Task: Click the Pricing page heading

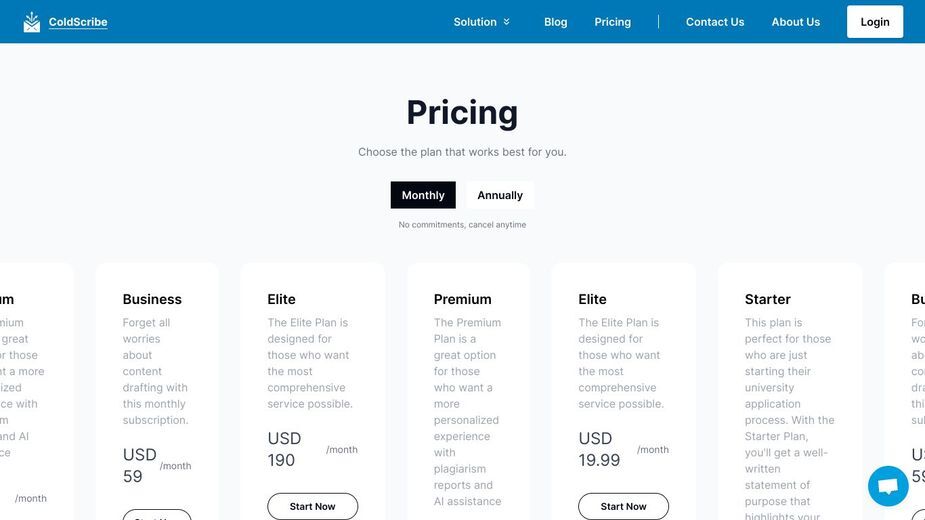Action: (x=462, y=112)
